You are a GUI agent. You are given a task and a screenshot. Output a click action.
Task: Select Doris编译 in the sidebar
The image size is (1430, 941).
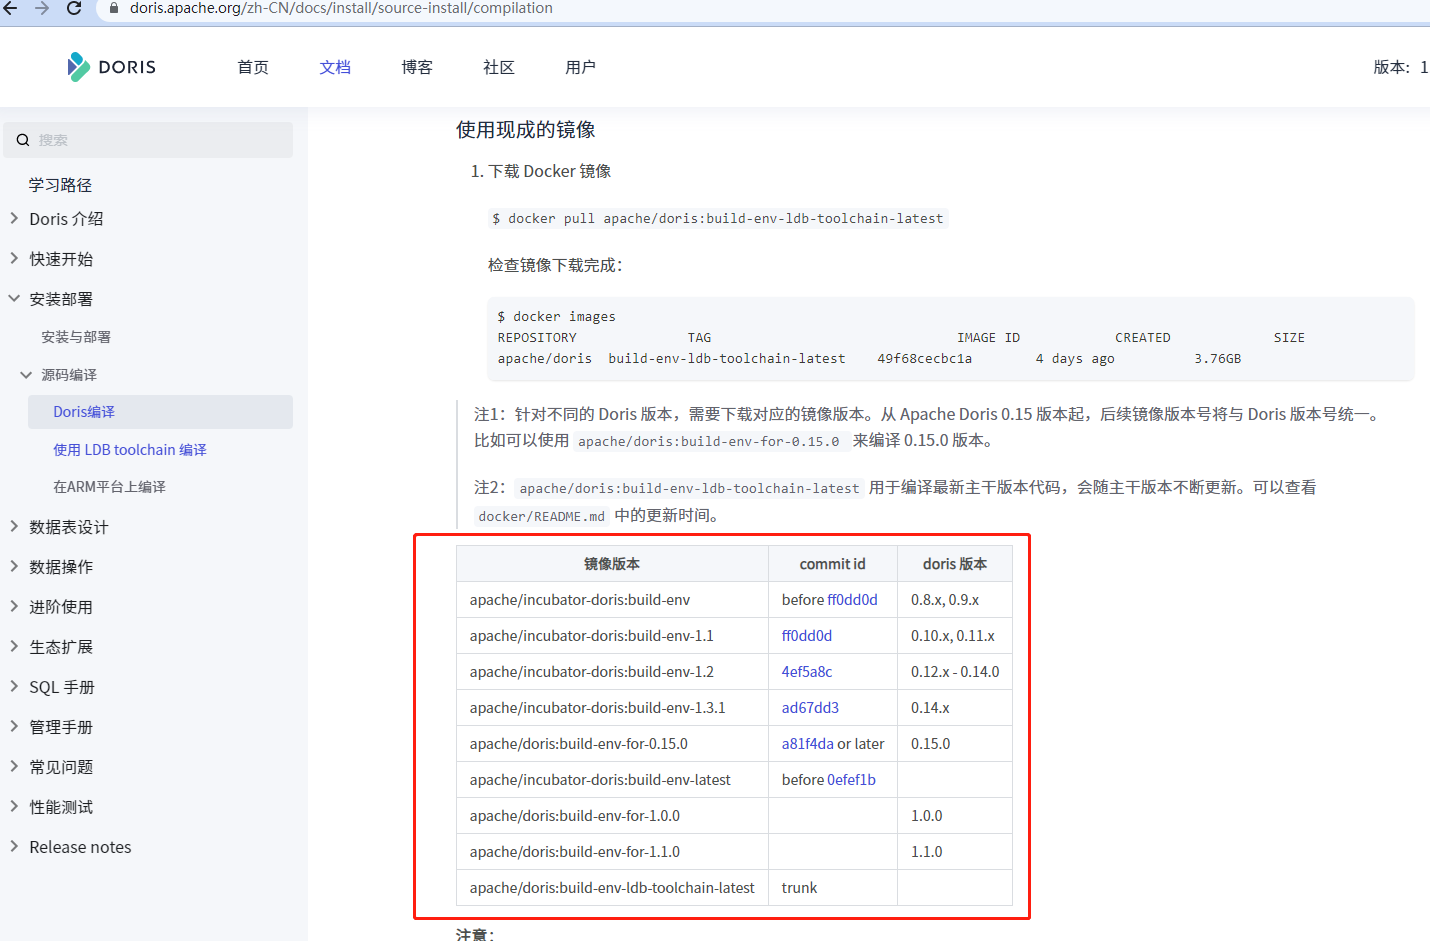pos(160,412)
